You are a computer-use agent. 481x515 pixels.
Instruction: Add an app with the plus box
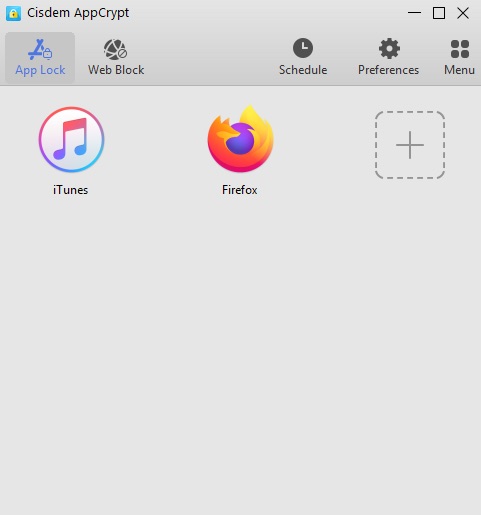tap(410, 145)
